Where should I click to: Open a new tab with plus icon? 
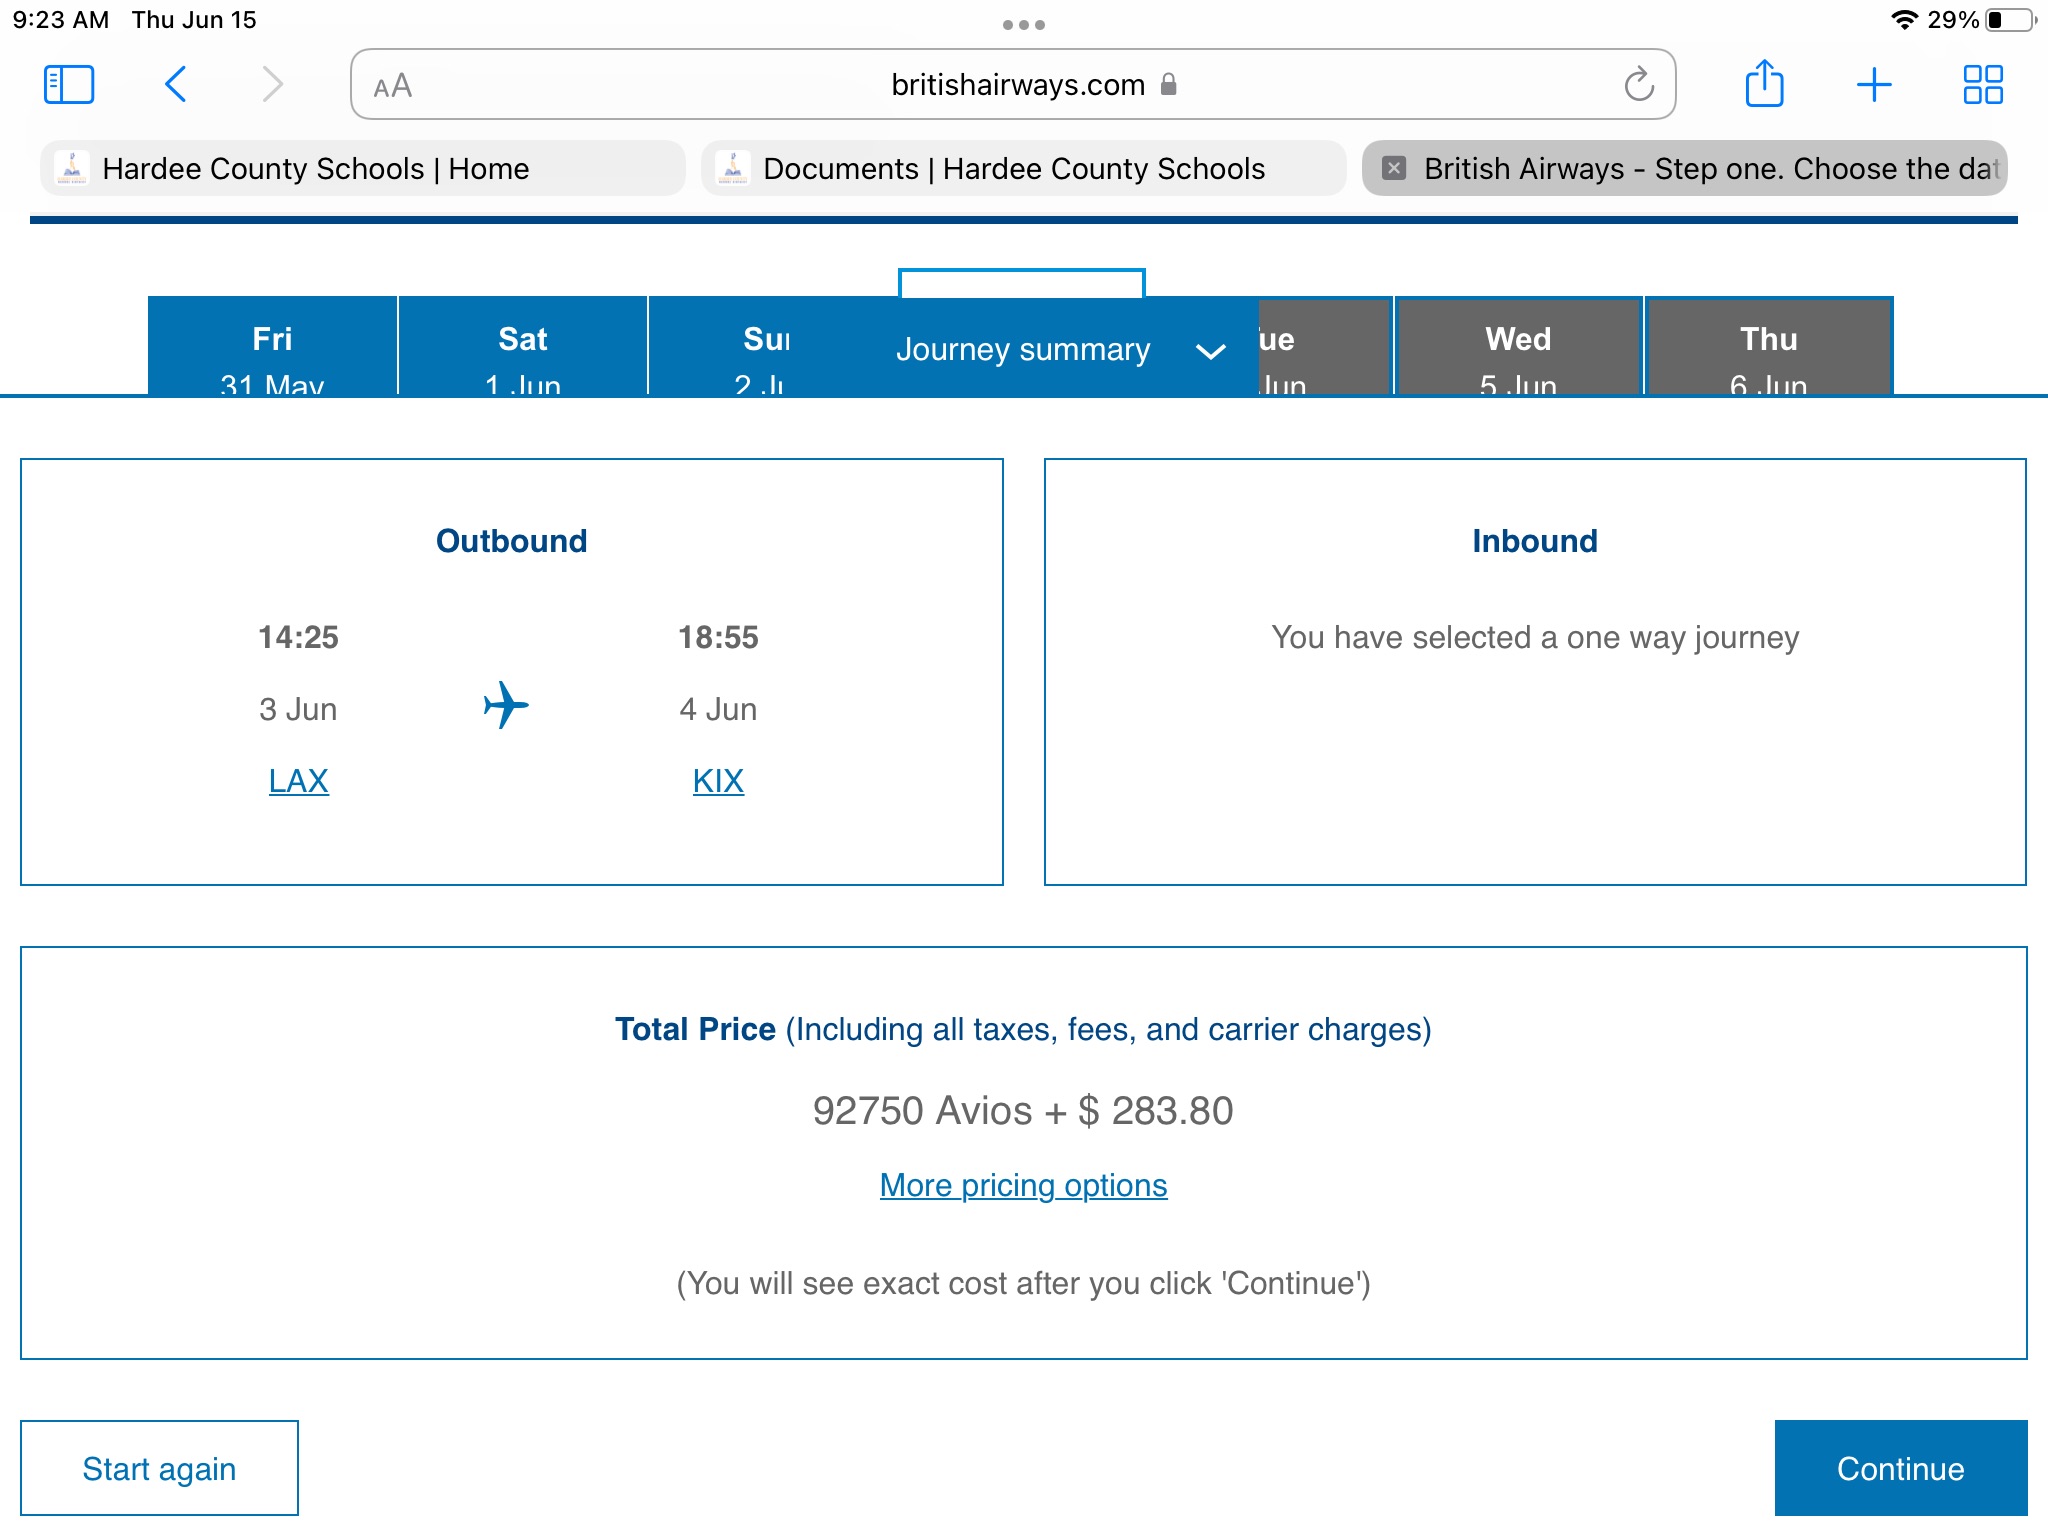1874,84
